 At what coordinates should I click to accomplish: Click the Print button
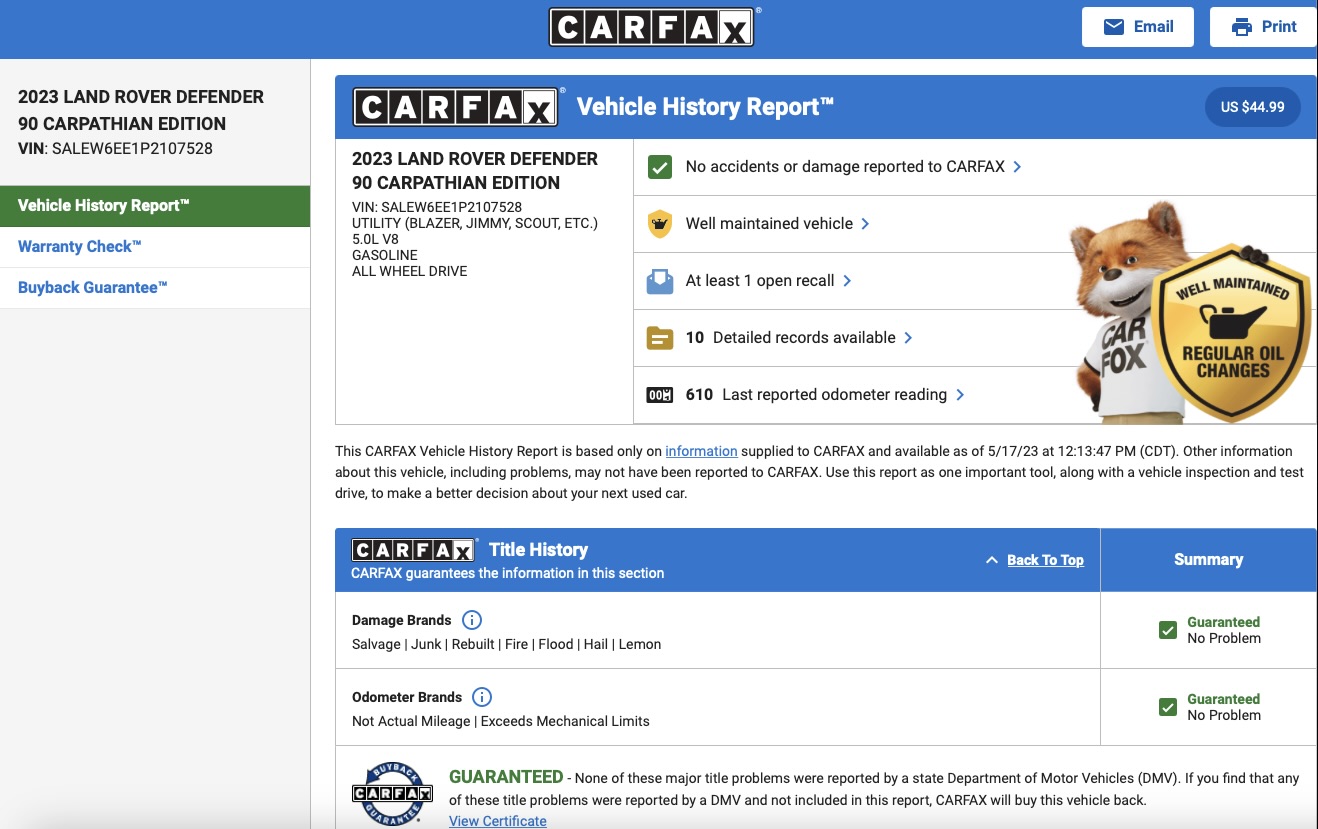click(1264, 27)
